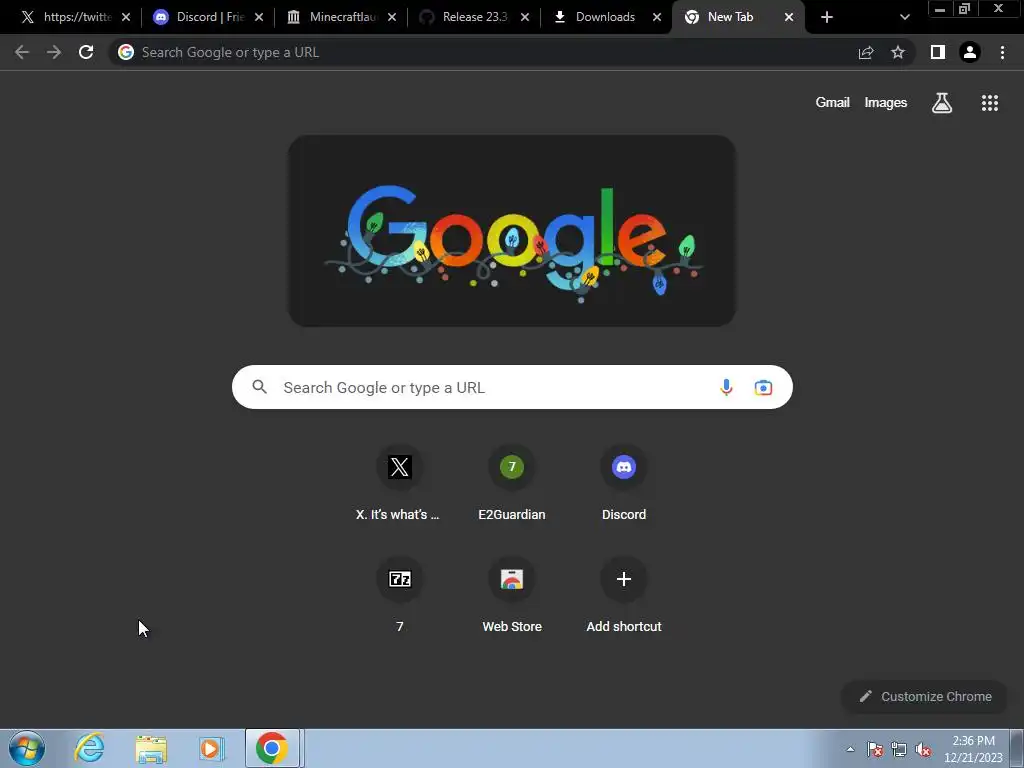
Task: Click the Google holiday lights doodle
Action: point(512,231)
